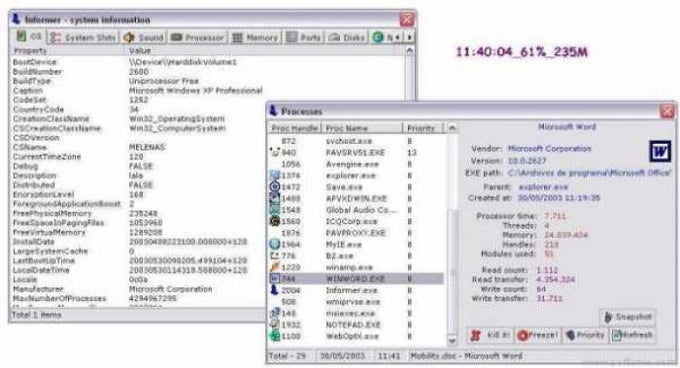Take a Snapshot of the process

click(x=628, y=317)
